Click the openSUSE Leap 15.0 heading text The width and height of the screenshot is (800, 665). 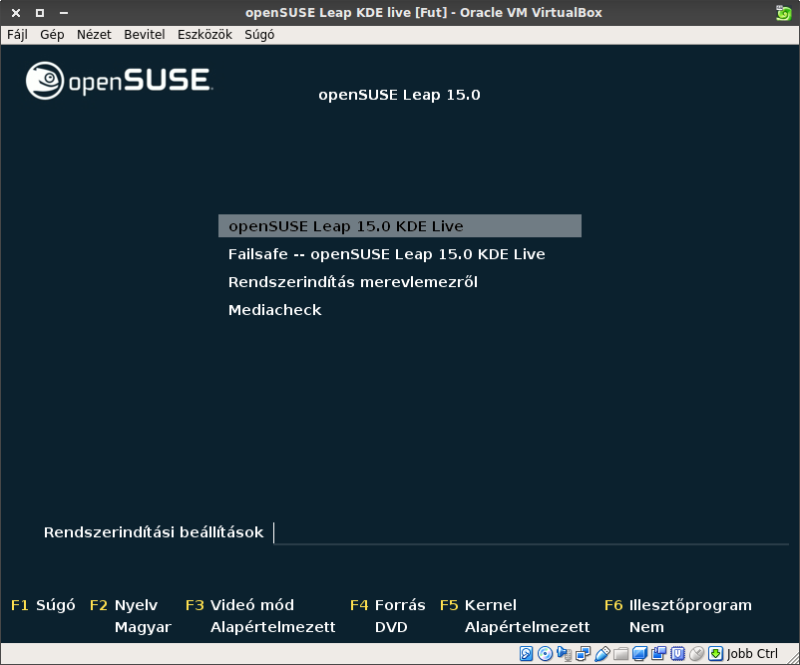[399, 95]
